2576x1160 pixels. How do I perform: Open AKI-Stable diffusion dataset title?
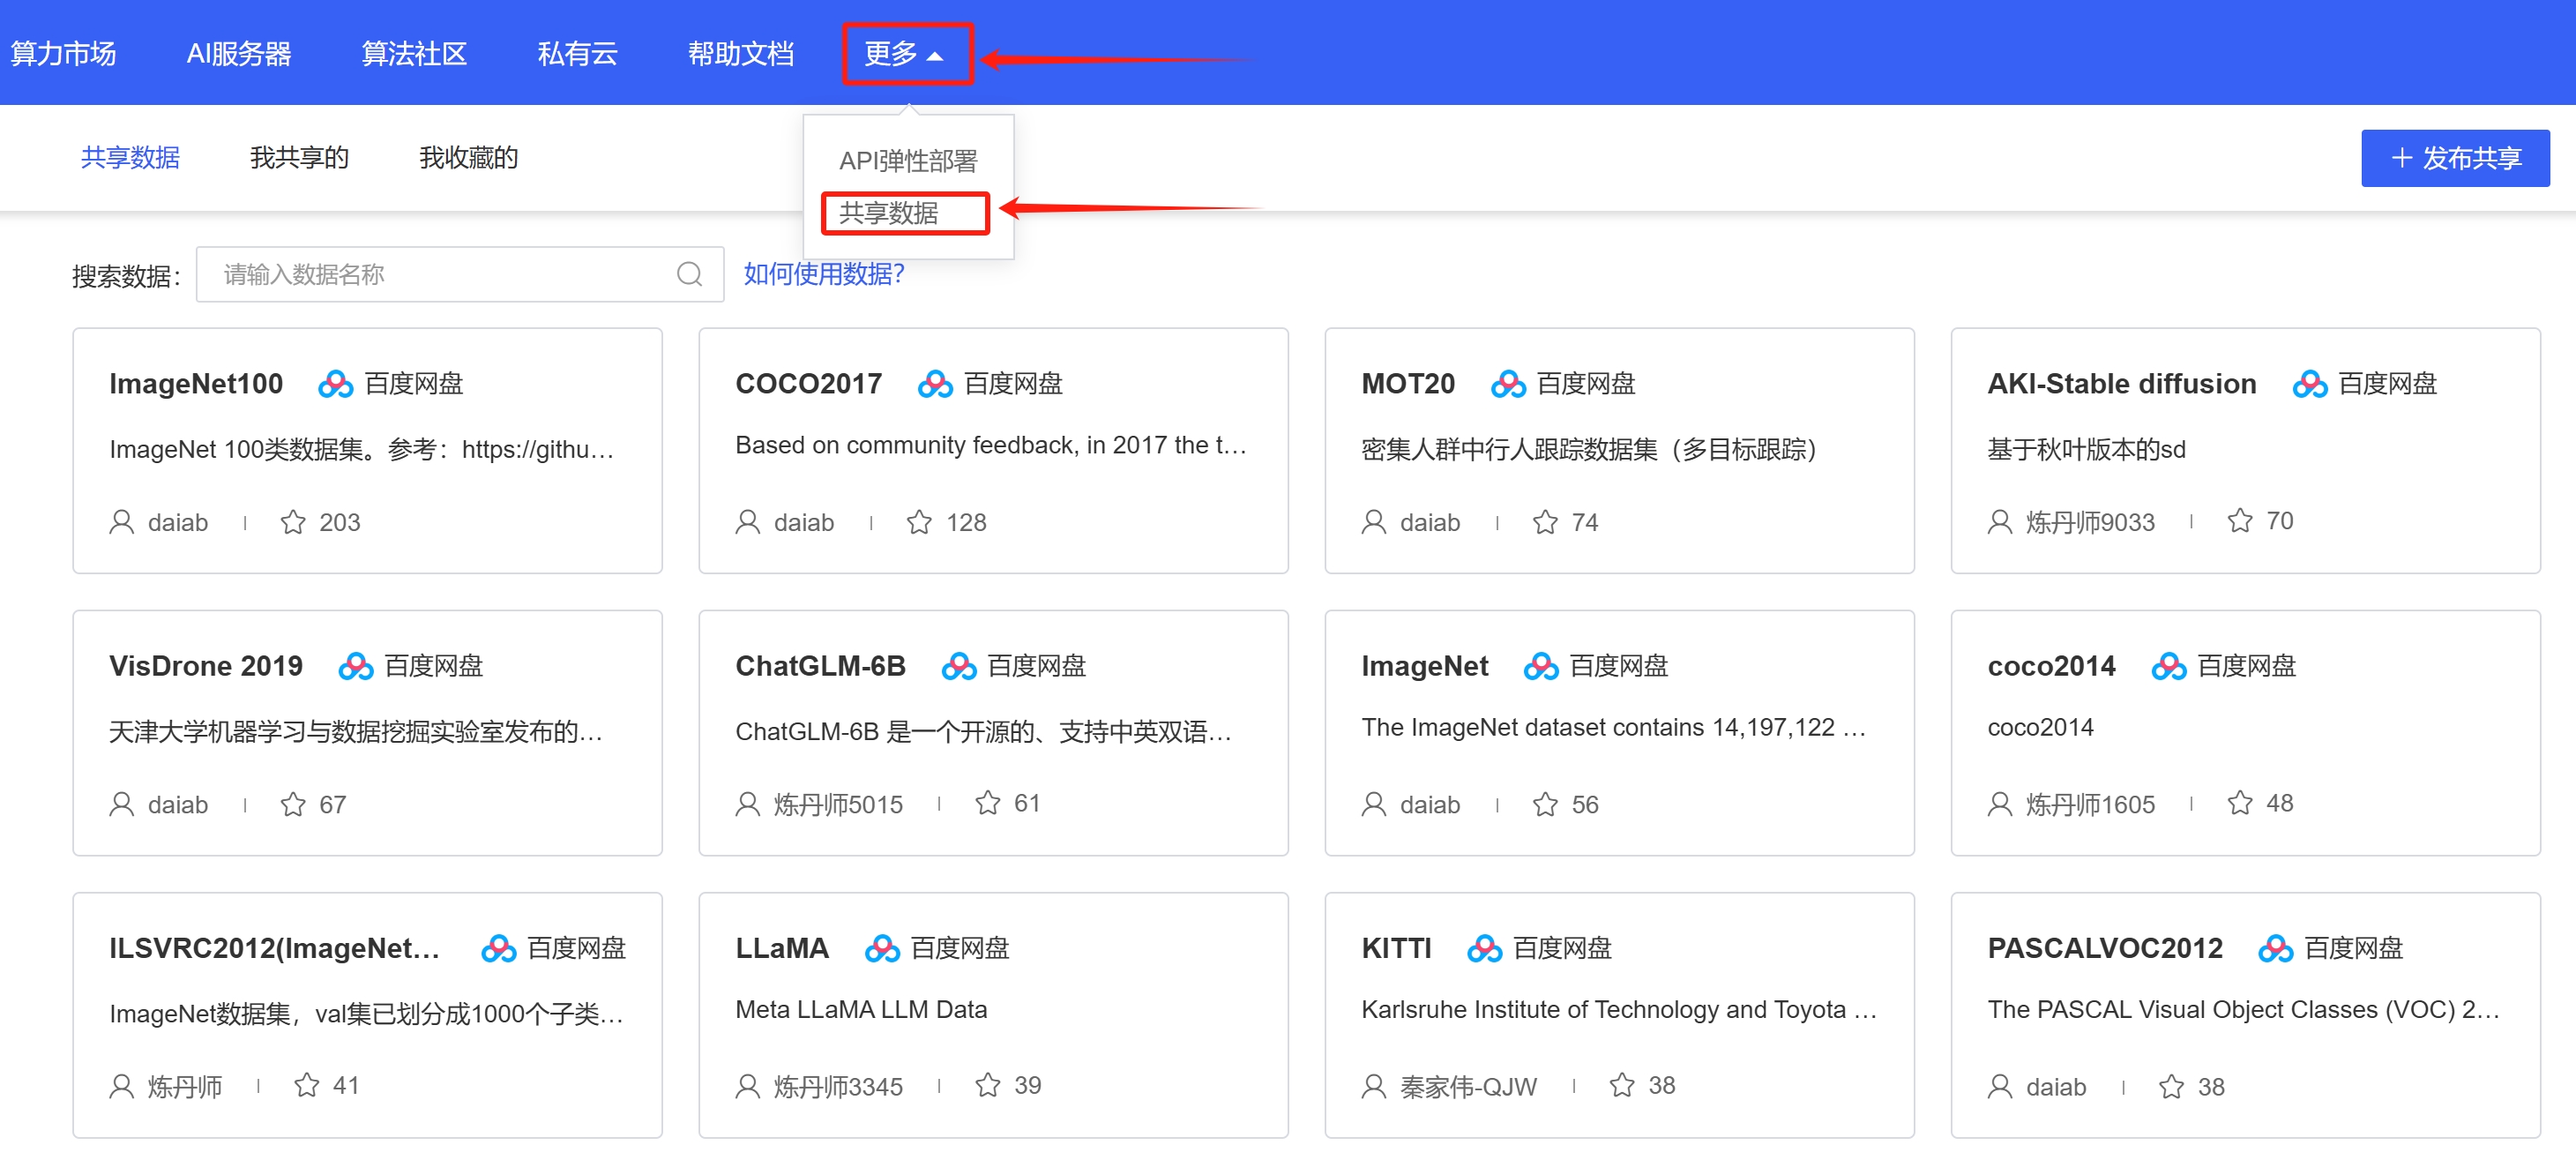(2122, 384)
